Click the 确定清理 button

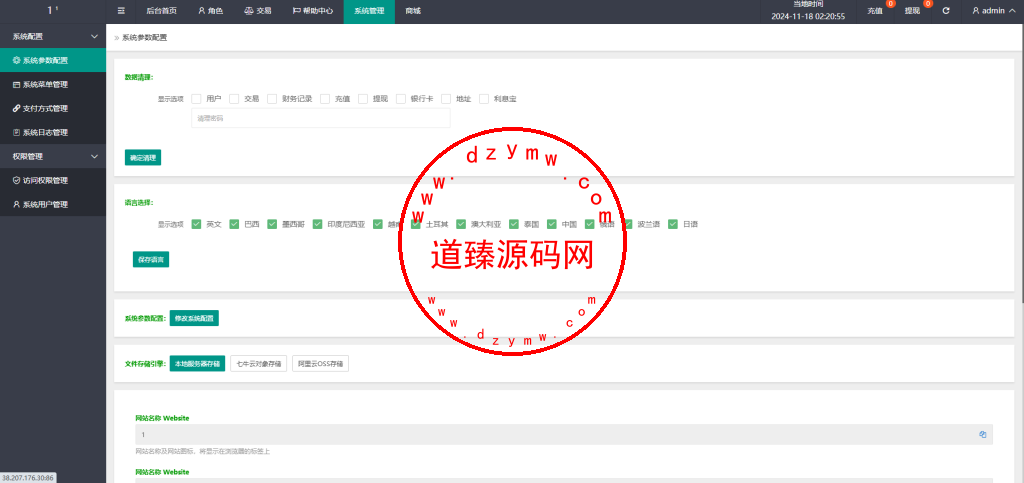pyautogui.click(x=143, y=157)
